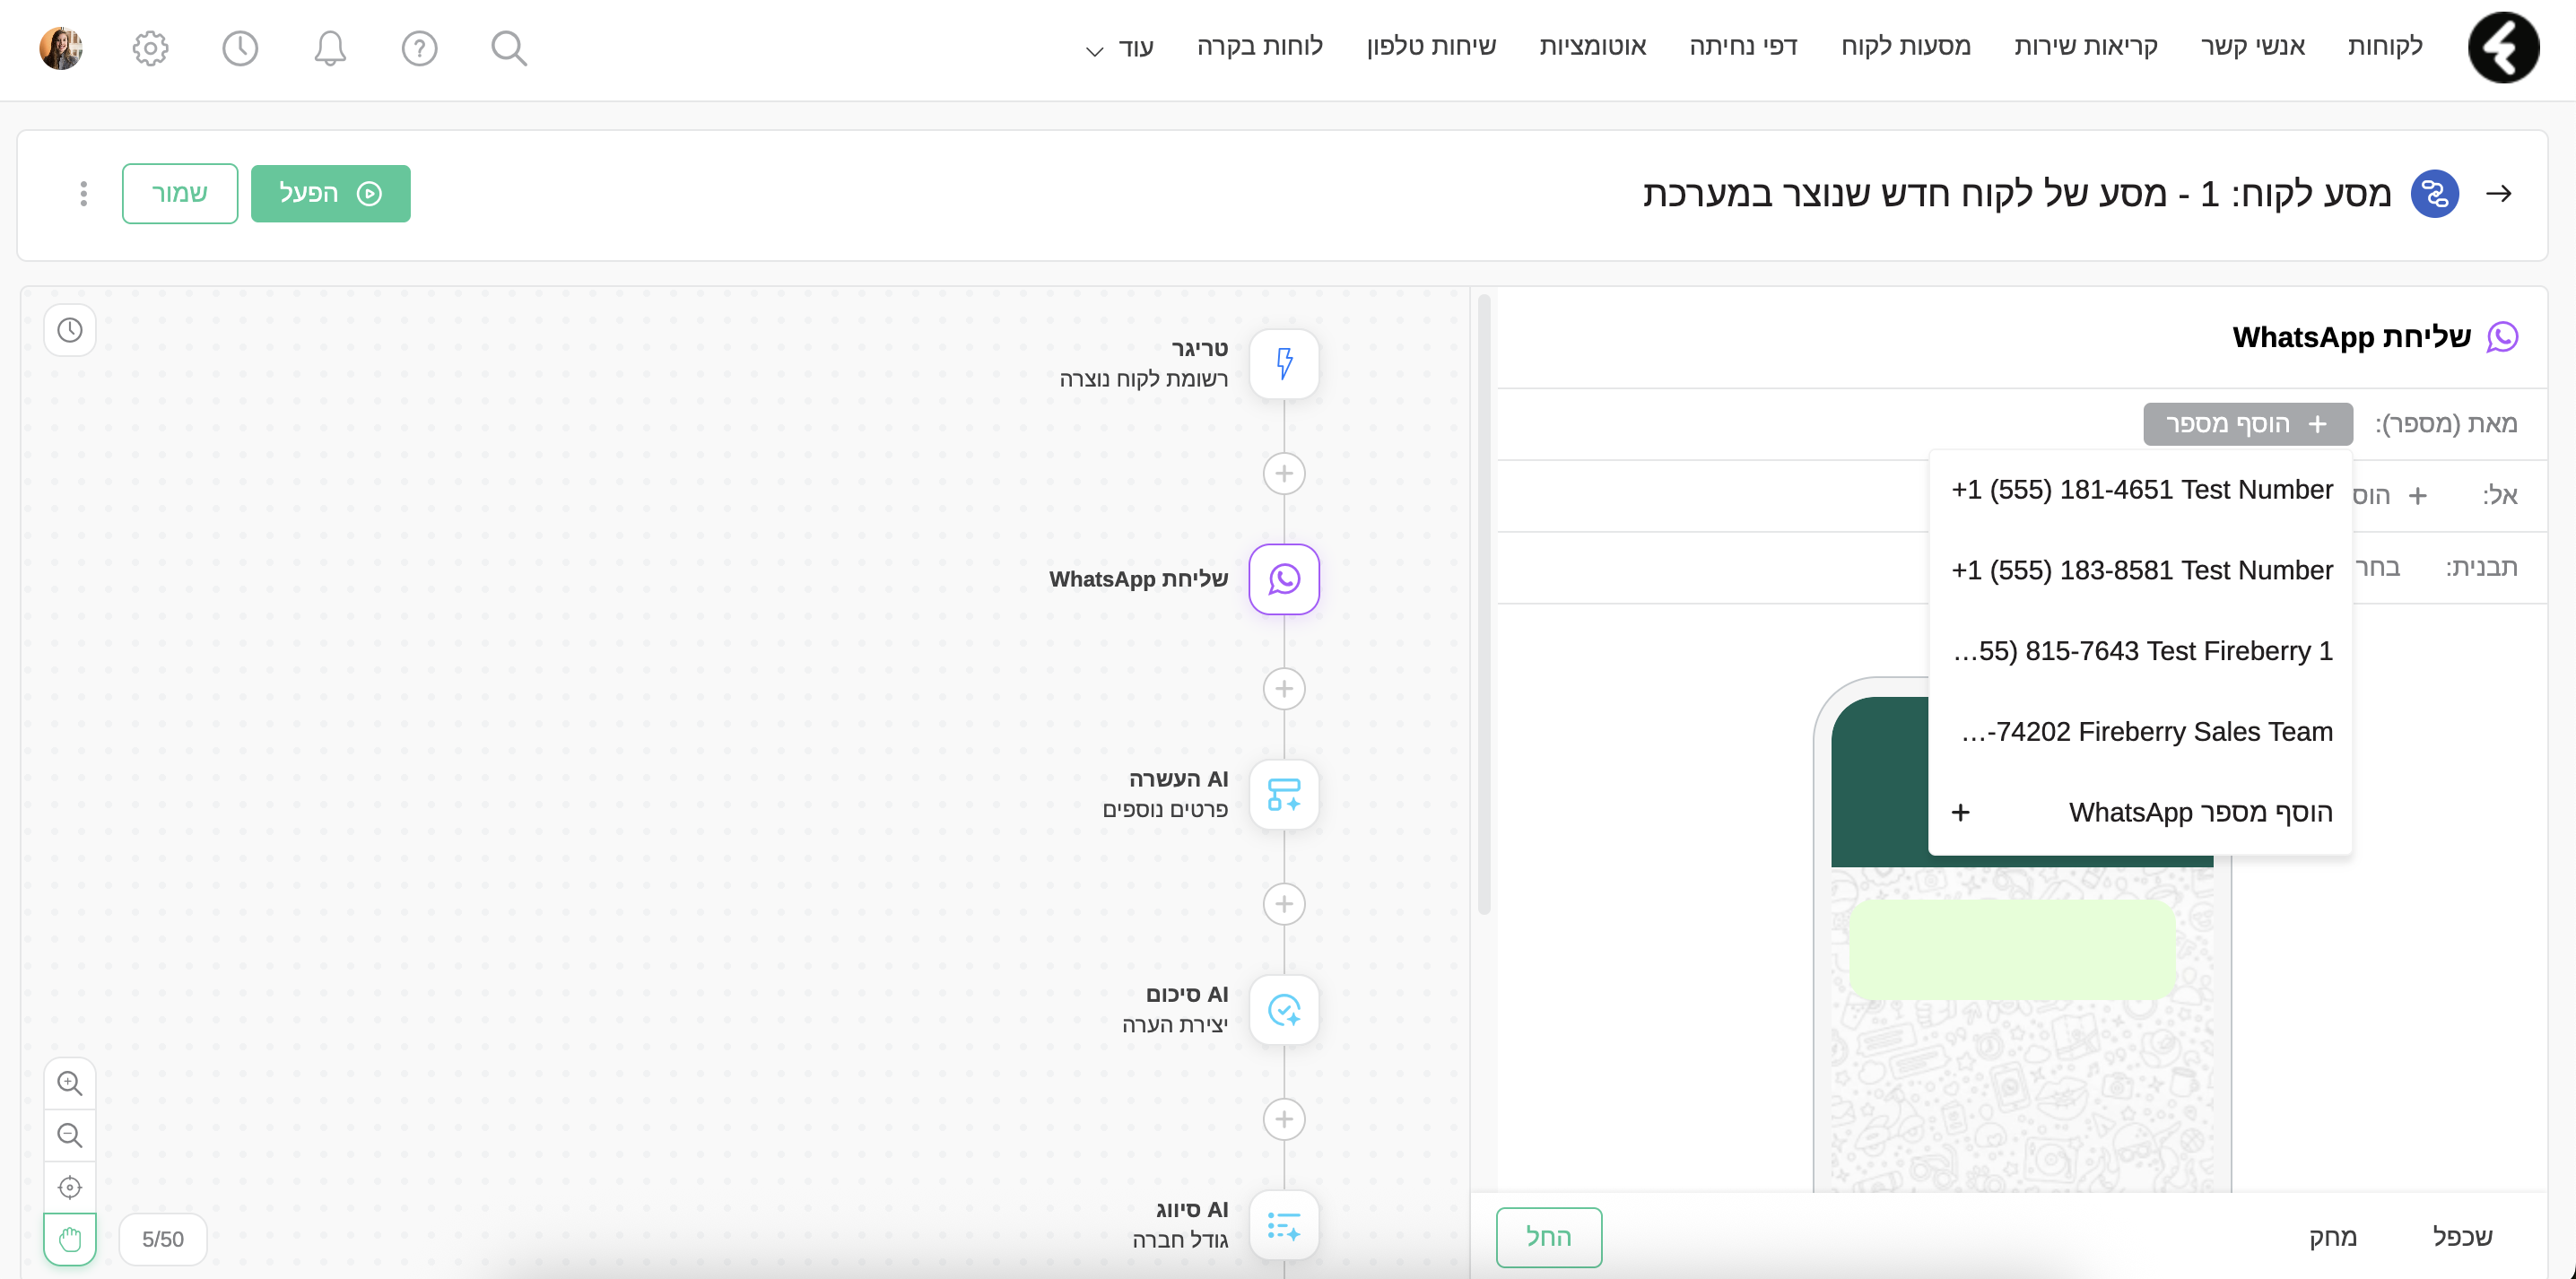The width and height of the screenshot is (2576, 1279).
Task: Click the green message bubble in phone preview
Action: tap(2012, 948)
